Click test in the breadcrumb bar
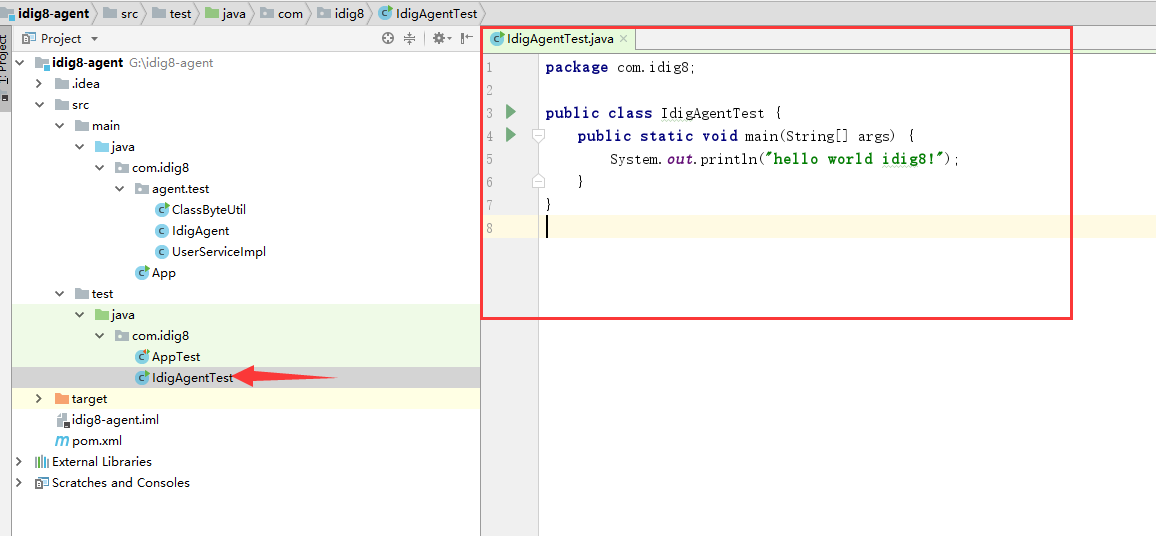 coord(179,13)
